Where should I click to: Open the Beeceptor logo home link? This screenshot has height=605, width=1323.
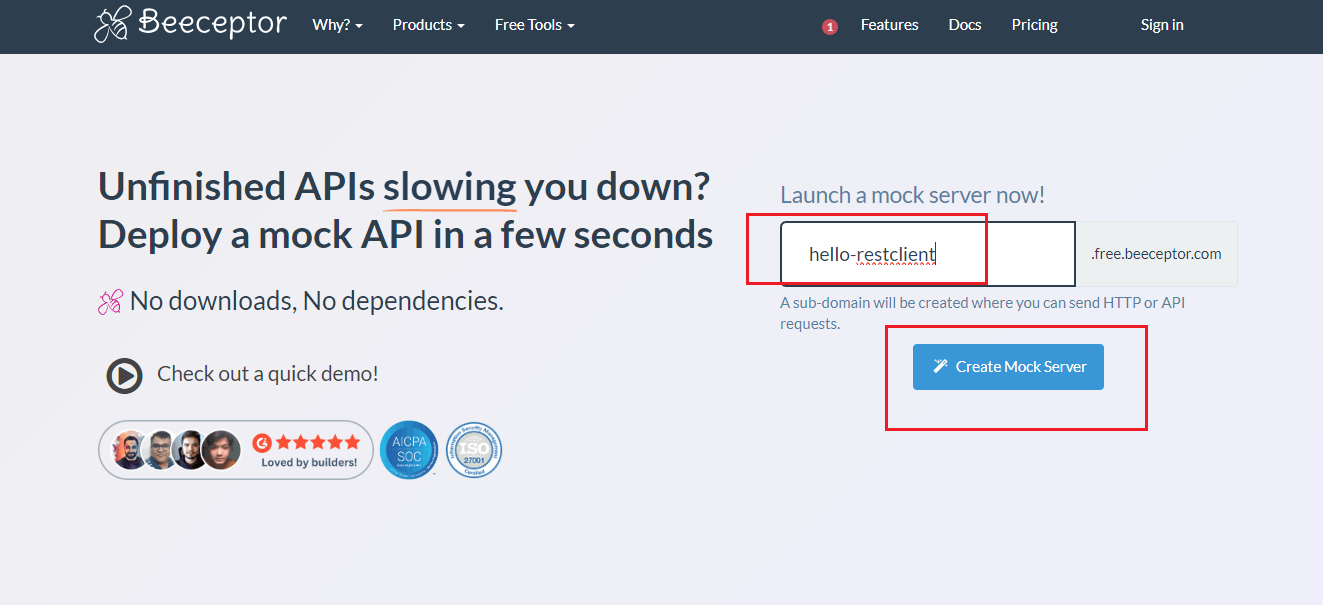click(190, 25)
